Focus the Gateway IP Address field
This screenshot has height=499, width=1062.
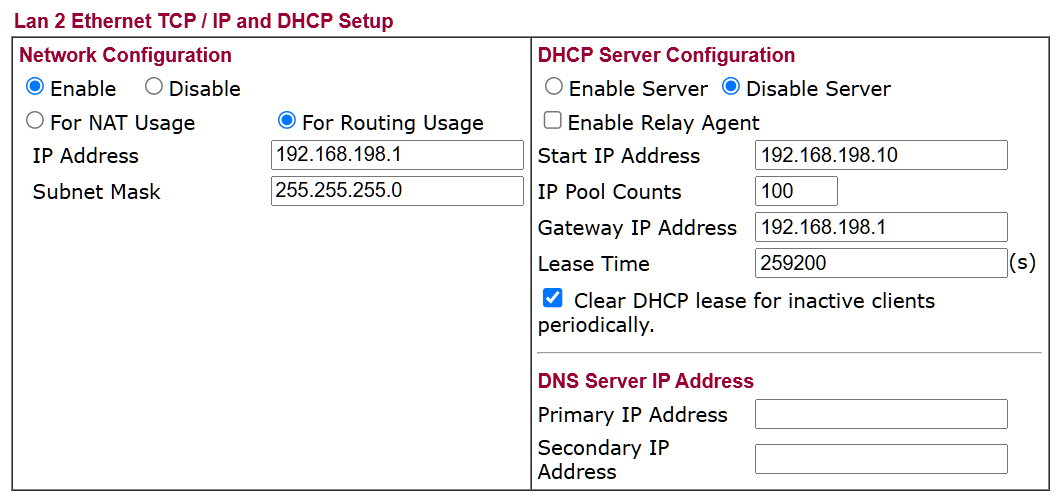coord(880,227)
